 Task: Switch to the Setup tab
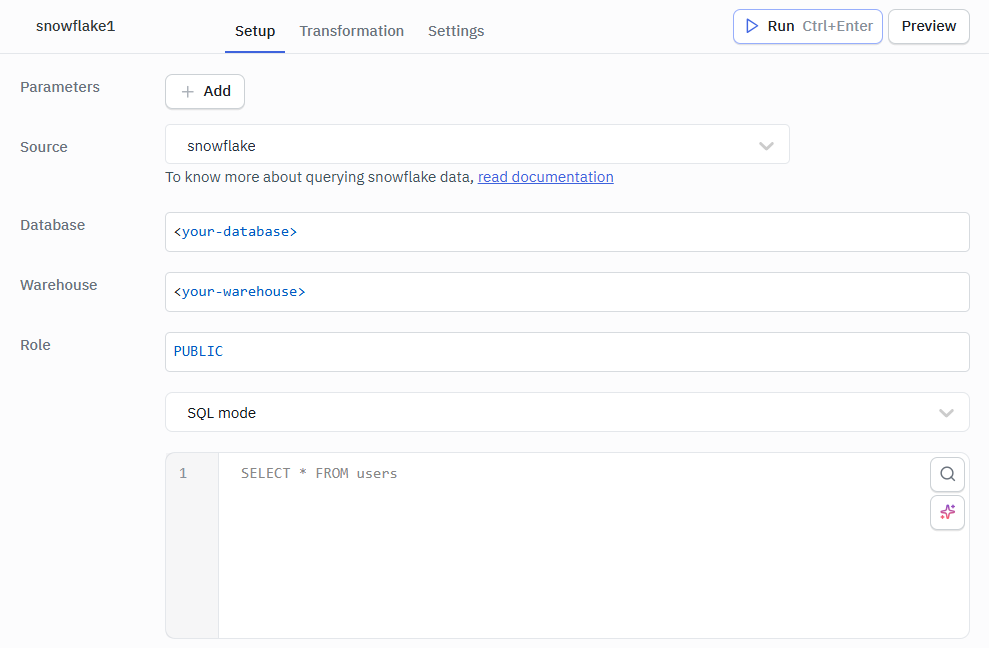tap(255, 31)
